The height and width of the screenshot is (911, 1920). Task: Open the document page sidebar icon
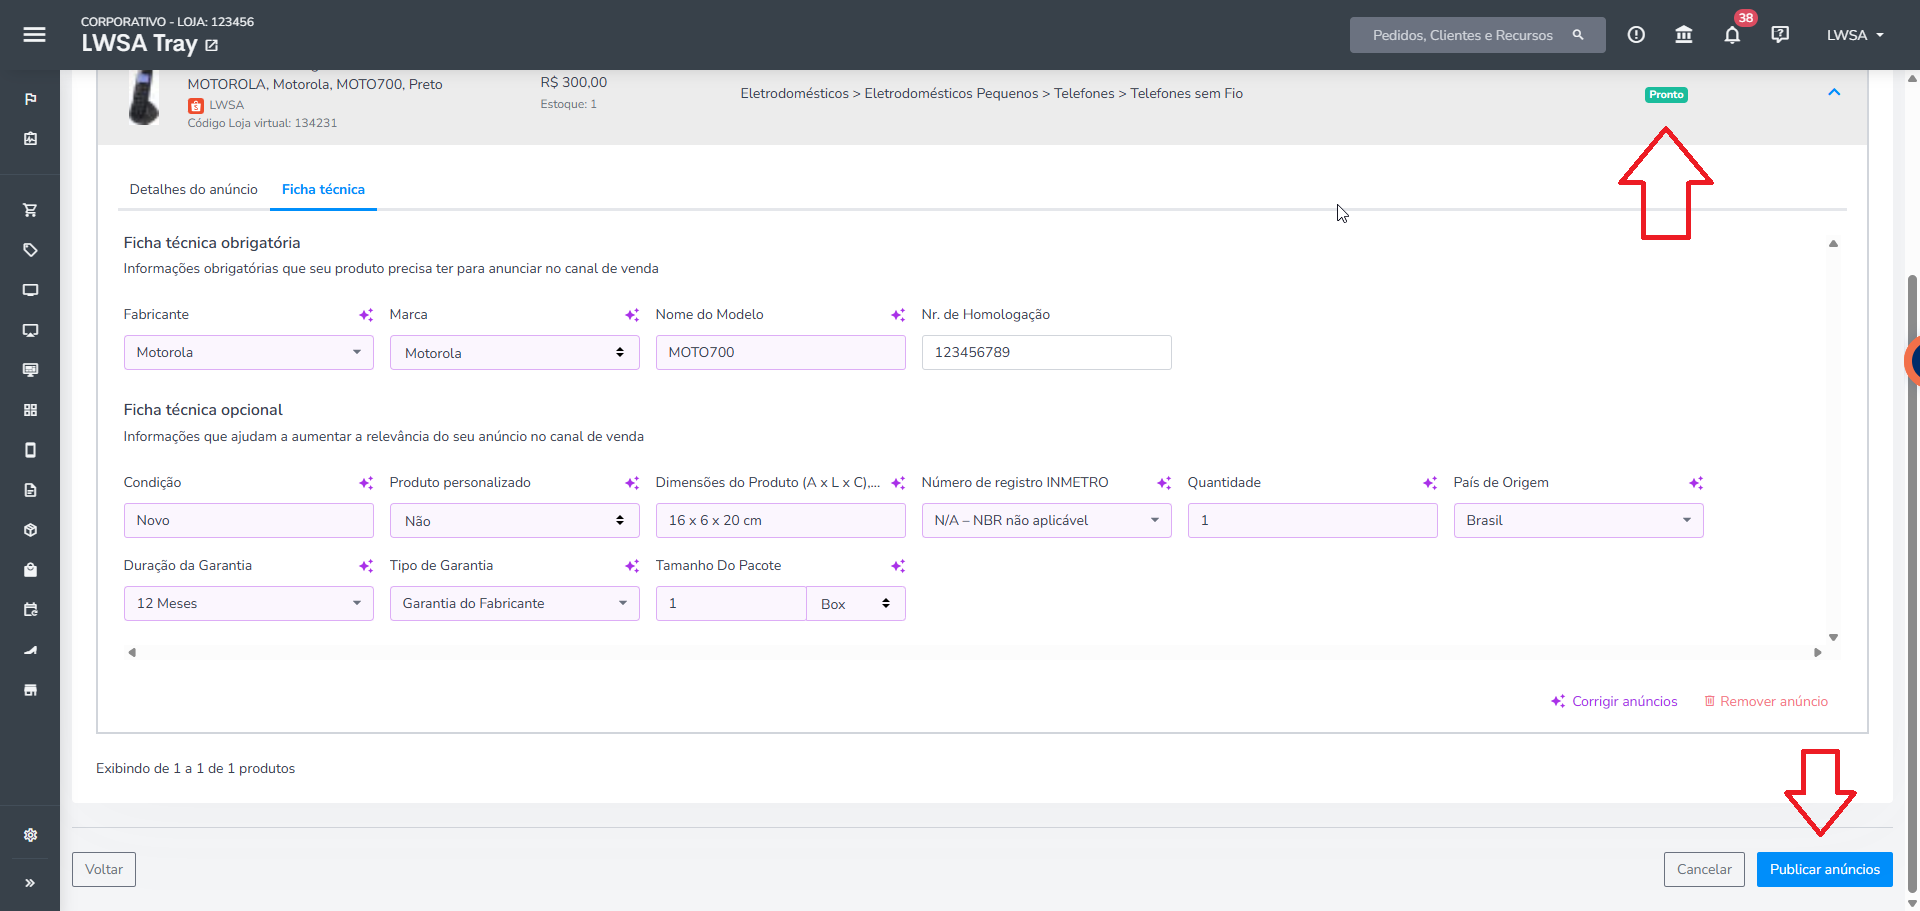[x=31, y=490]
